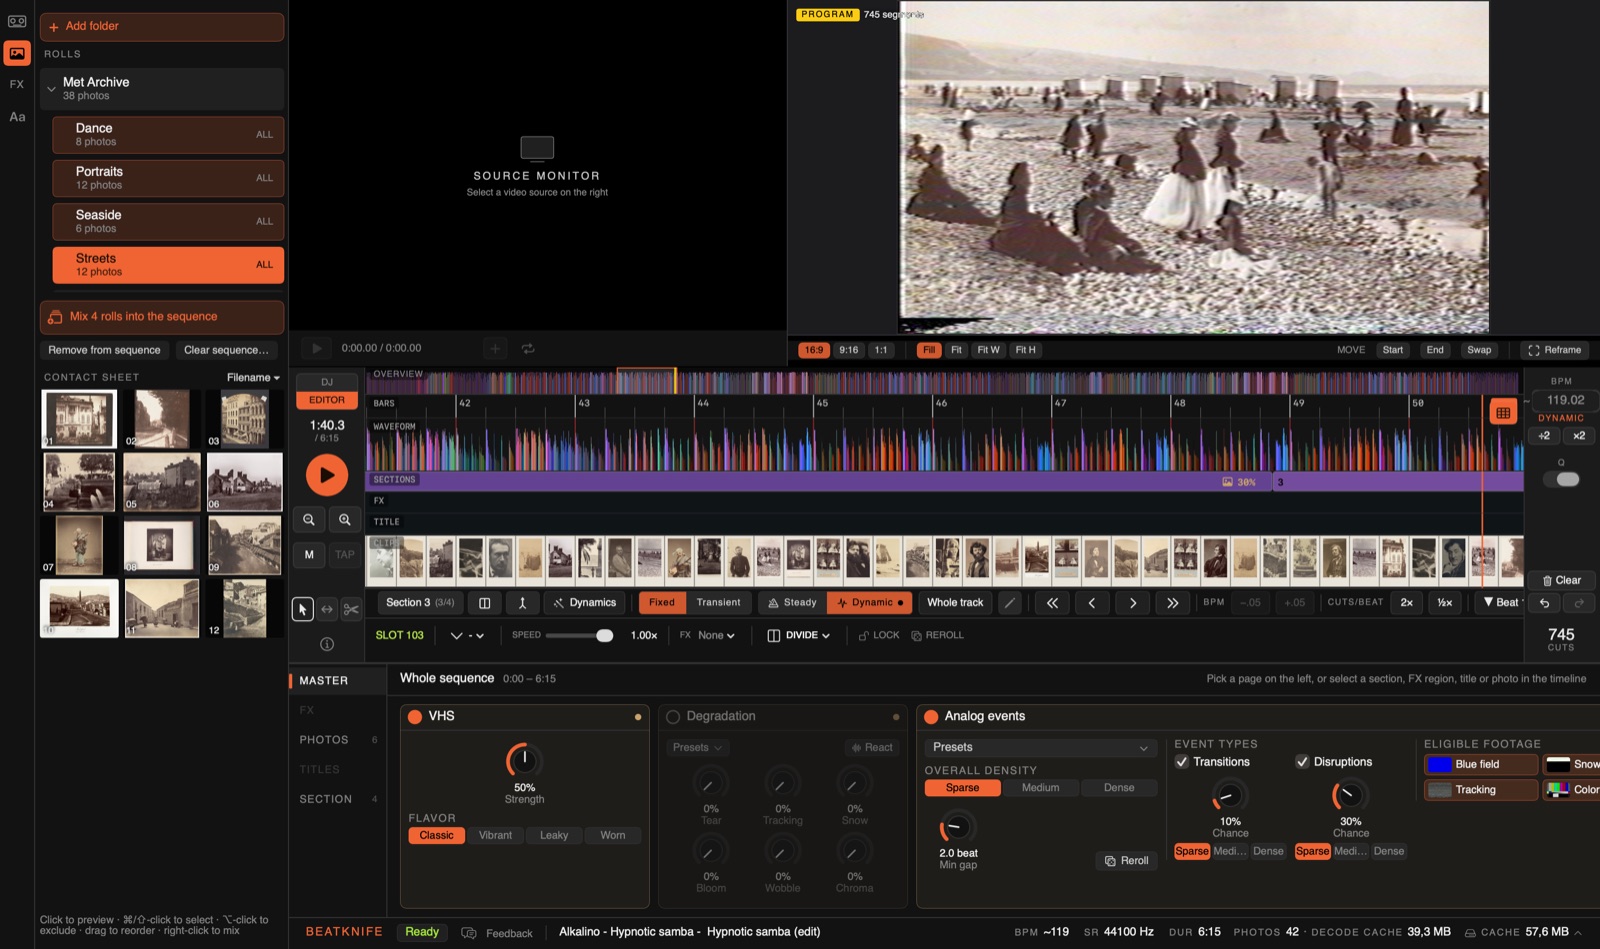Toggle the Q switch
The height and width of the screenshot is (949, 1600).
1561,479
